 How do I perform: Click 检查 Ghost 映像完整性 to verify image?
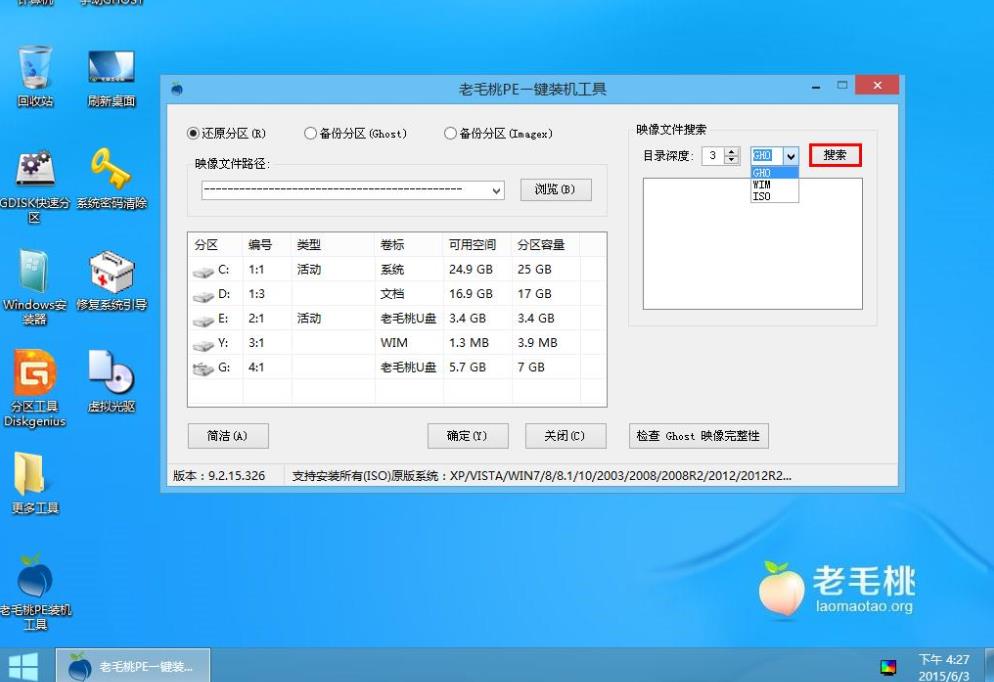click(x=701, y=436)
